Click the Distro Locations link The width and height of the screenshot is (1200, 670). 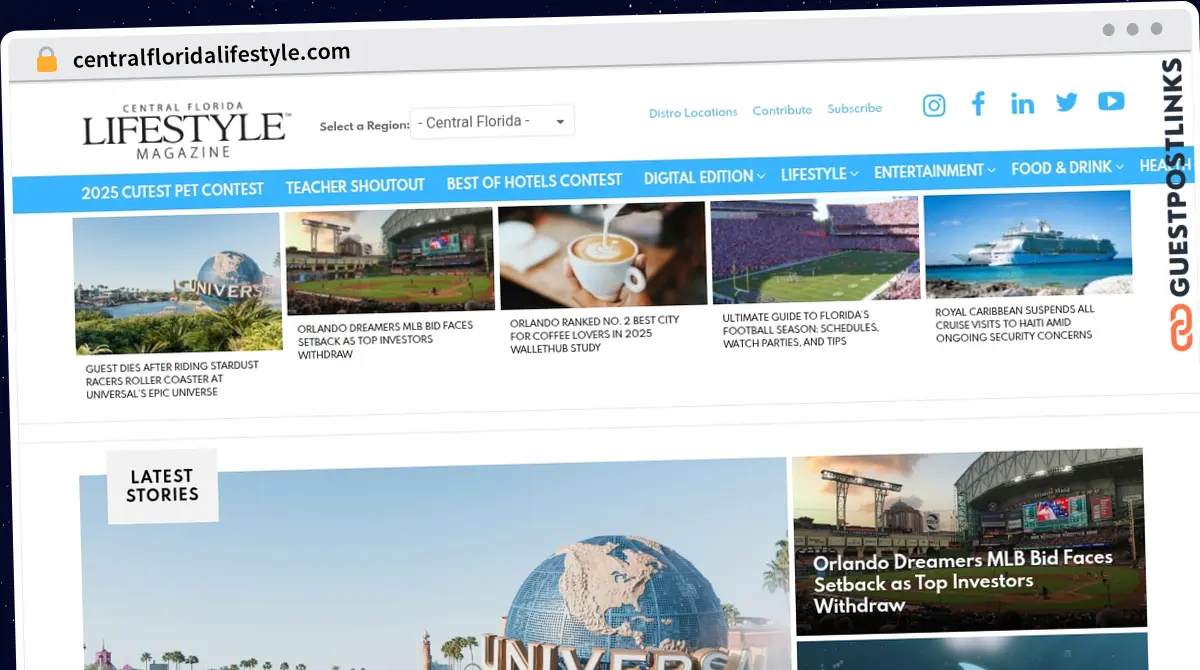(693, 112)
